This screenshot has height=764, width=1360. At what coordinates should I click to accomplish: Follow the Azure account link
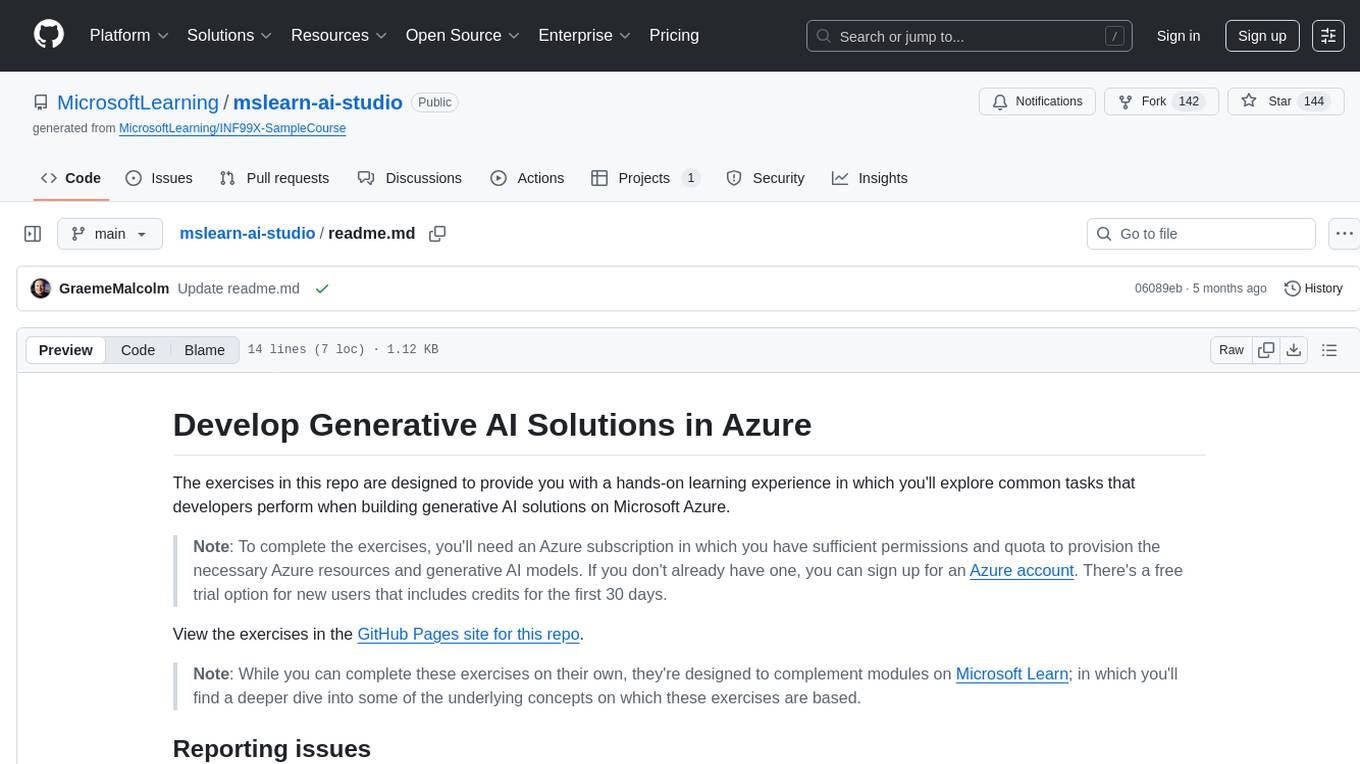pyautogui.click(x=1021, y=570)
